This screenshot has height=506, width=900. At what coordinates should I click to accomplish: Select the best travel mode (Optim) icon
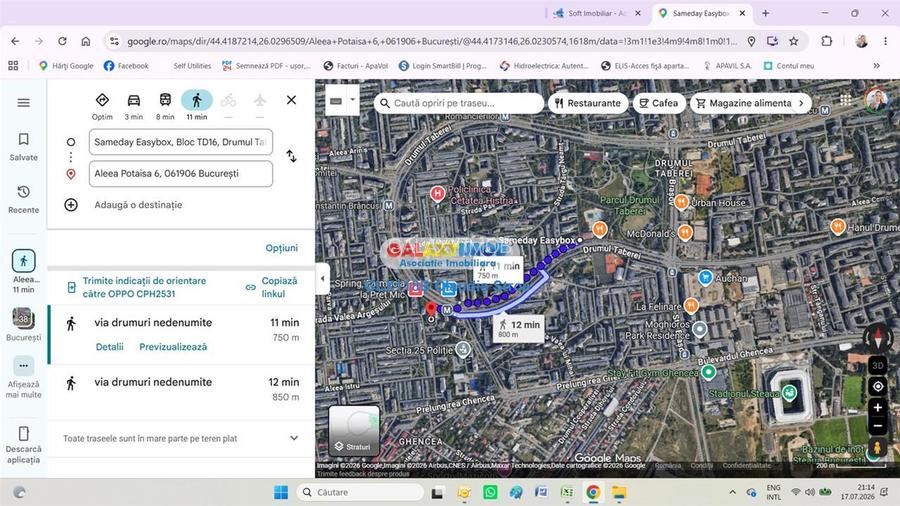102,100
